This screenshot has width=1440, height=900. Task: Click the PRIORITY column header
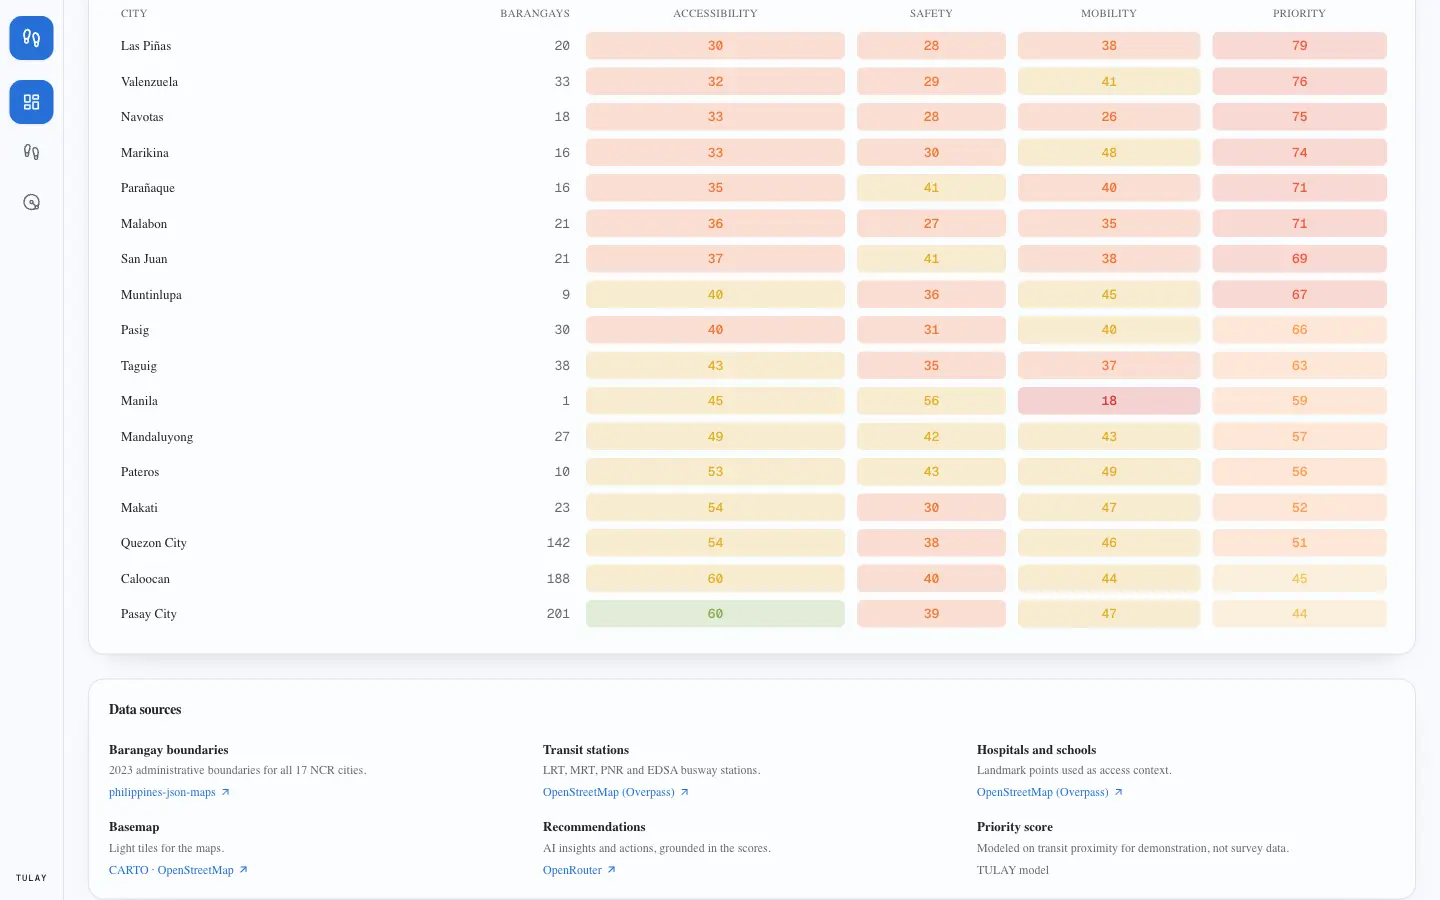[x=1299, y=13]
